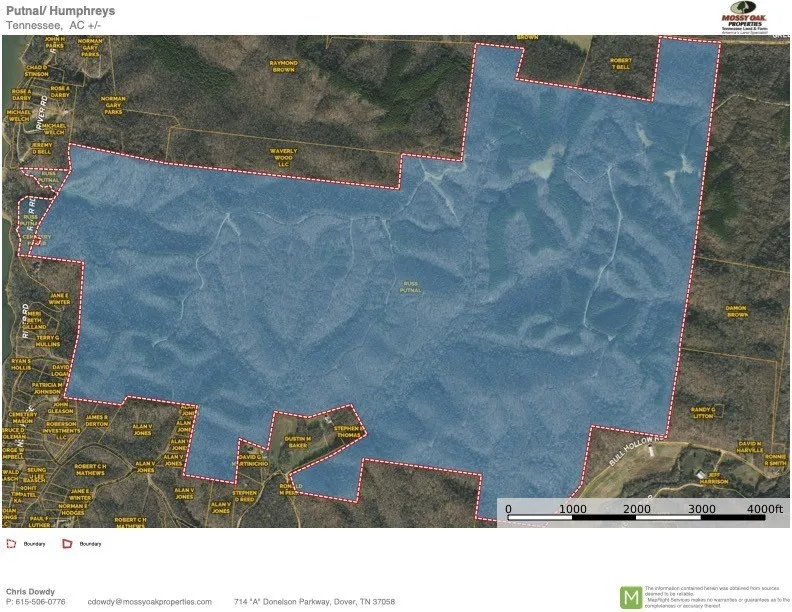Click the Robert T Bell parcel label
Screen dimensions: 792x612
click(621, 63)
